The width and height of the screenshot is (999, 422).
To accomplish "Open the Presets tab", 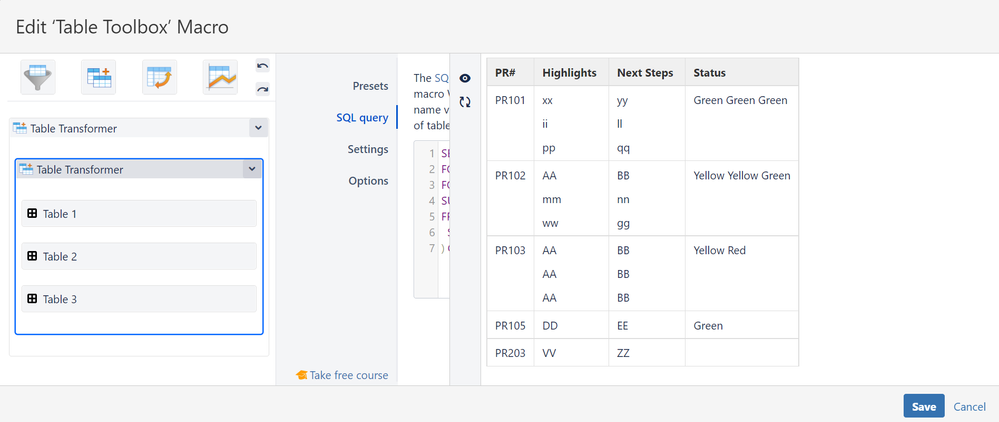I will pos(370,86).
